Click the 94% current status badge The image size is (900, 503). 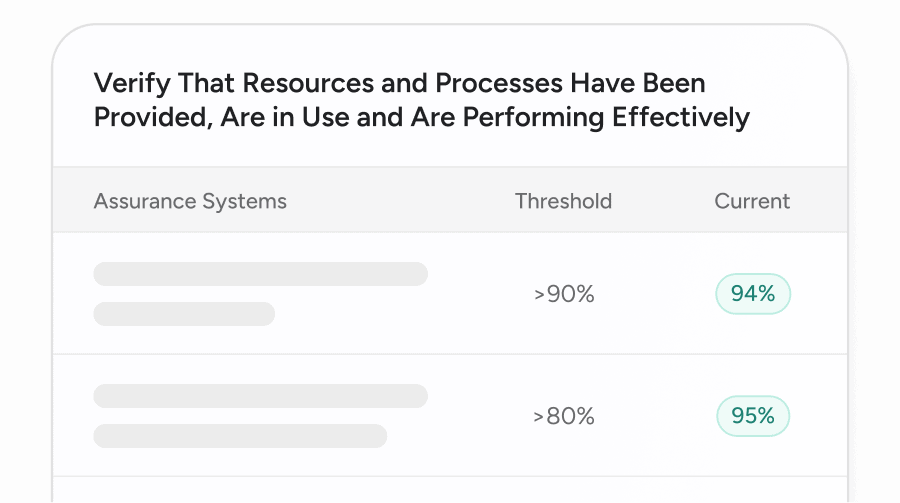point(753,294)
